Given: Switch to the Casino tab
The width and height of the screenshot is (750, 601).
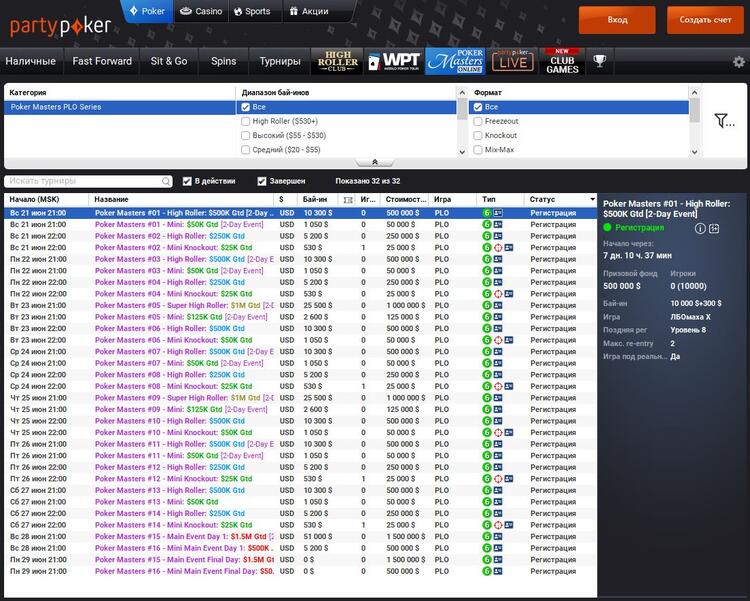Looking at the screenshot, I should pos(201,11).
